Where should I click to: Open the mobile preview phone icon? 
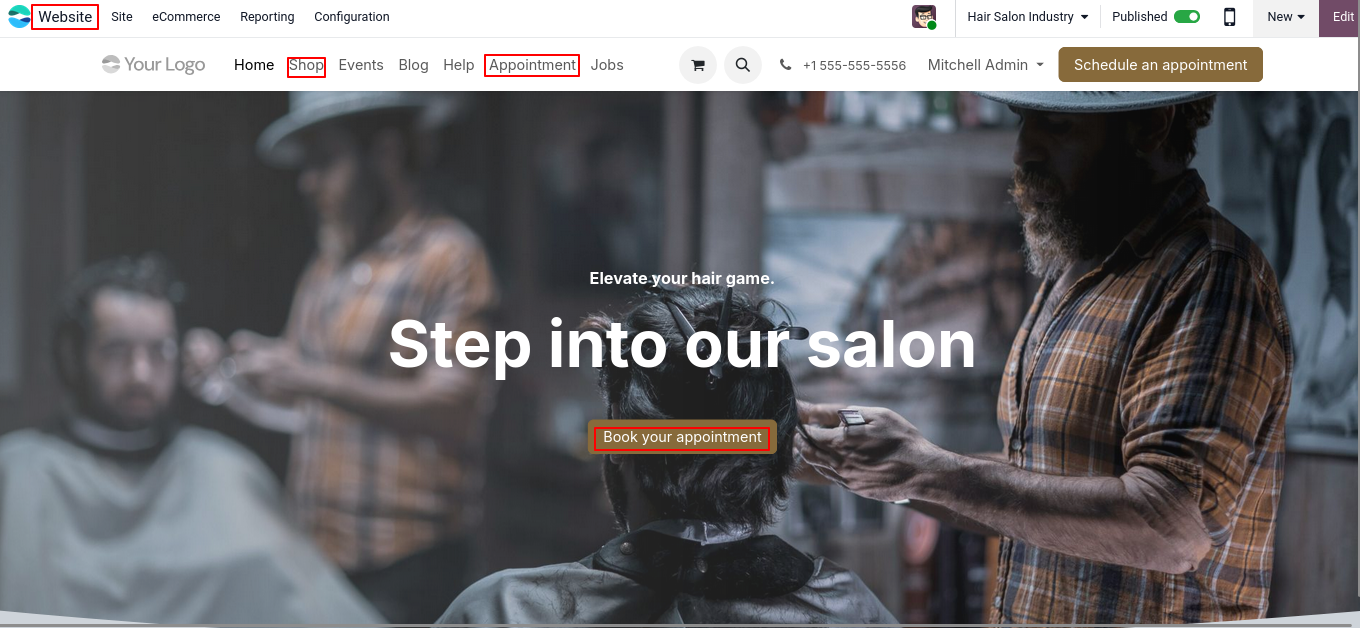pyautogui.click(x=1229, y=17)
